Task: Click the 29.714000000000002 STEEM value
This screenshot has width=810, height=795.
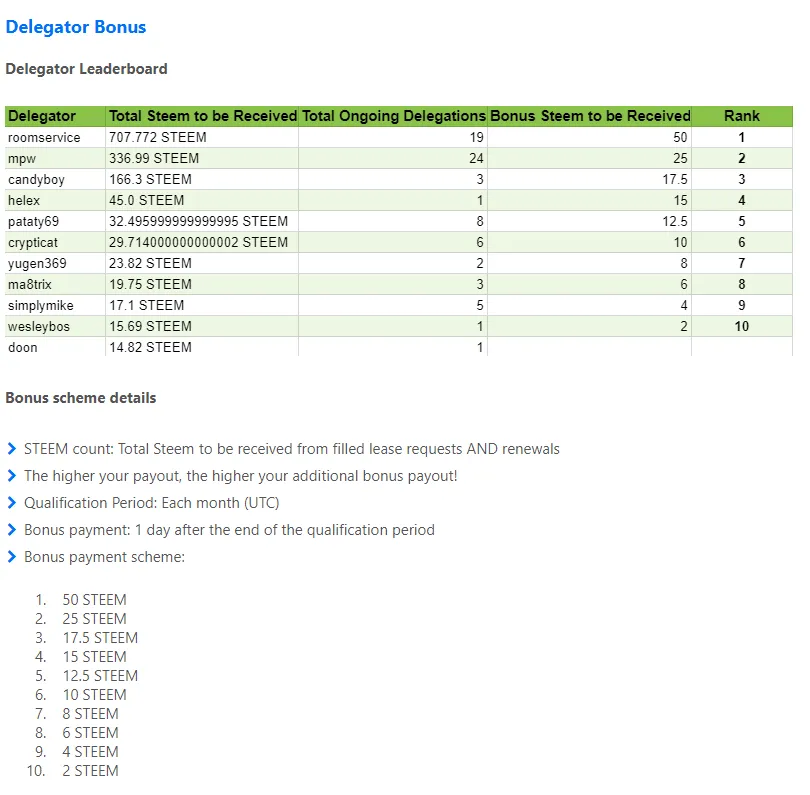Action: [198, 242]
